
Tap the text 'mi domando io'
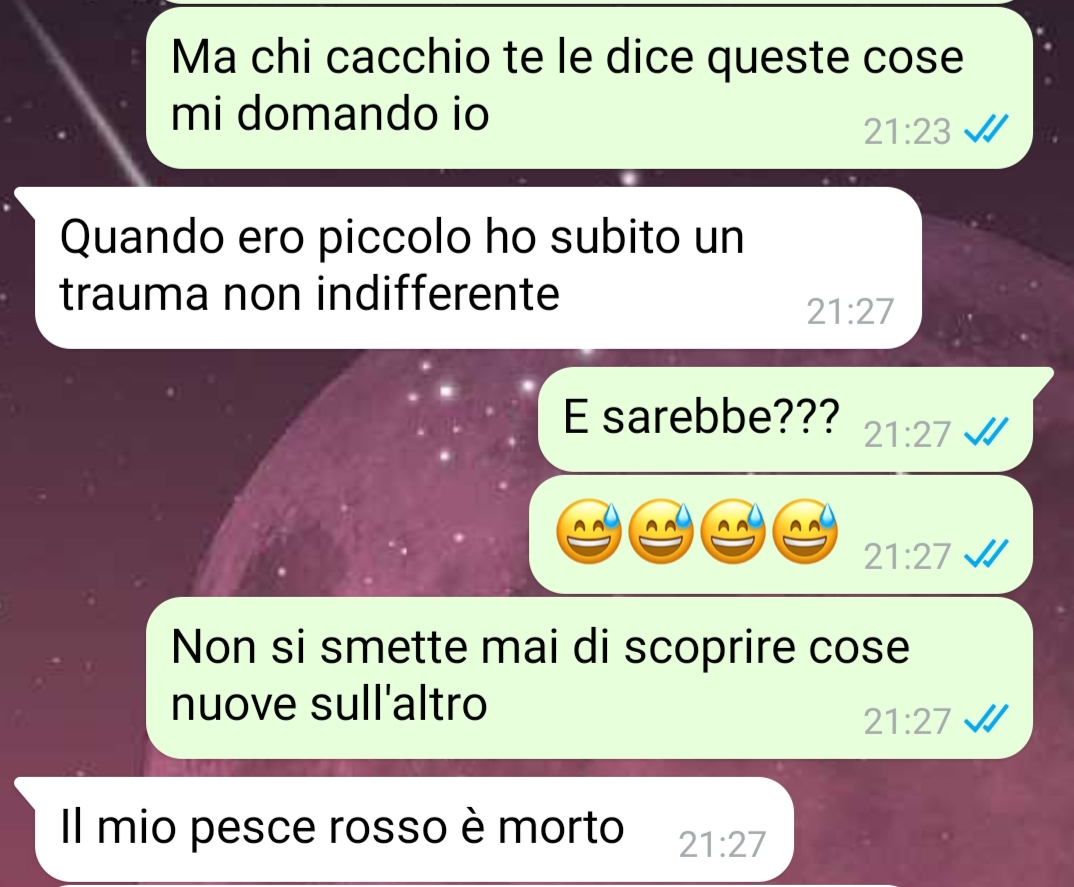click(329, 114)
